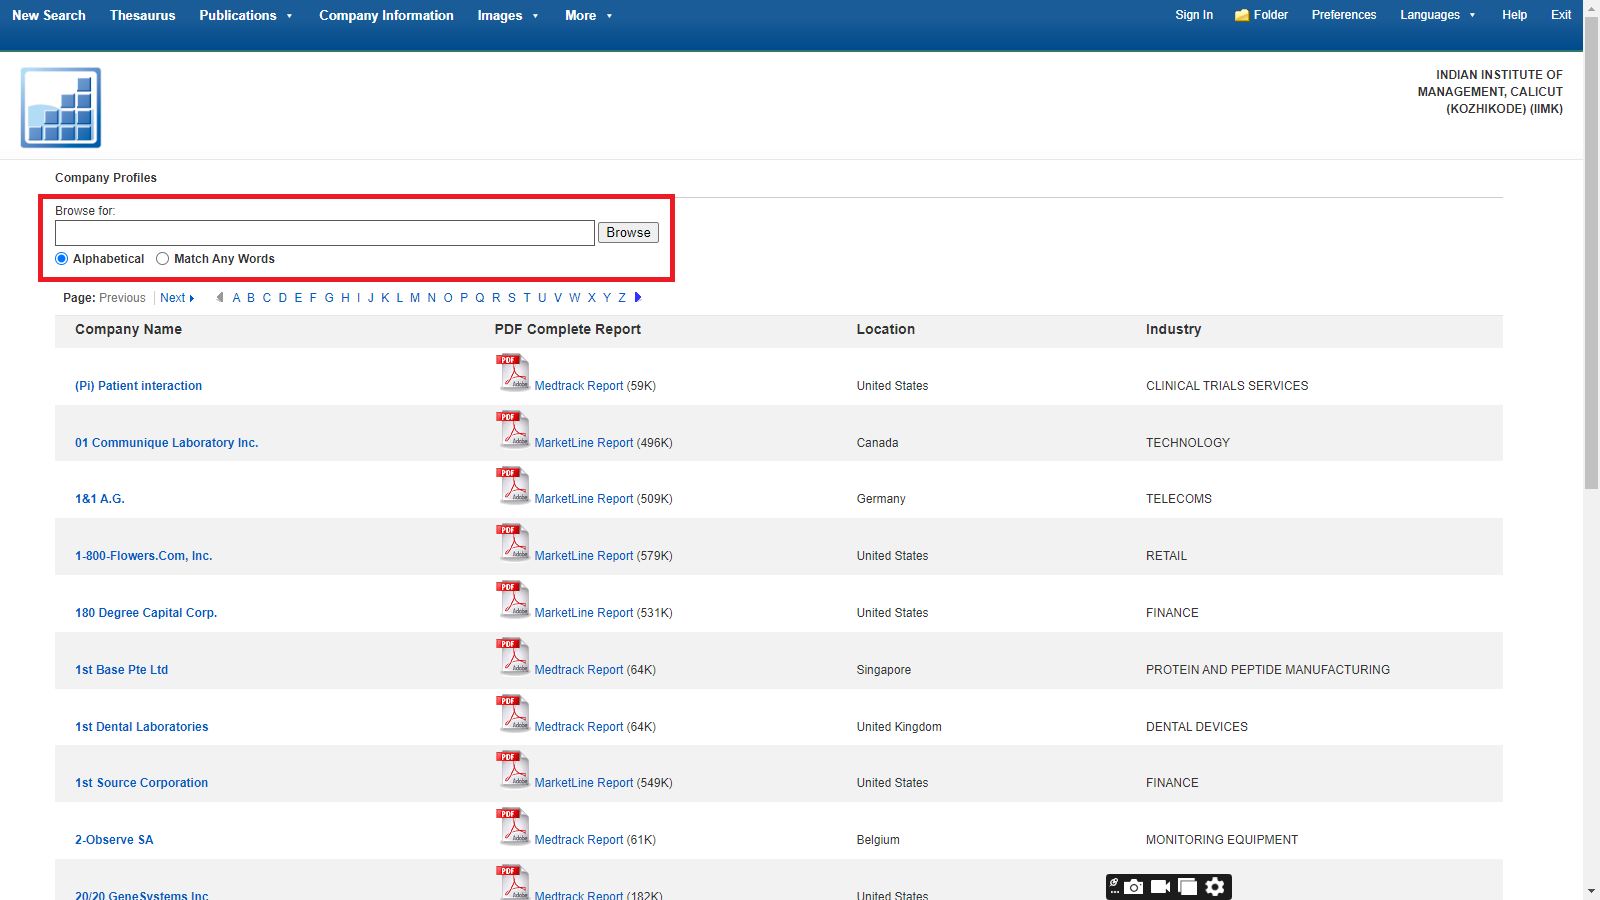The width and height of the screenshot is (1600, 900).
Task: Open the Preferences menu item
Action: click(x=1343, y=15)
